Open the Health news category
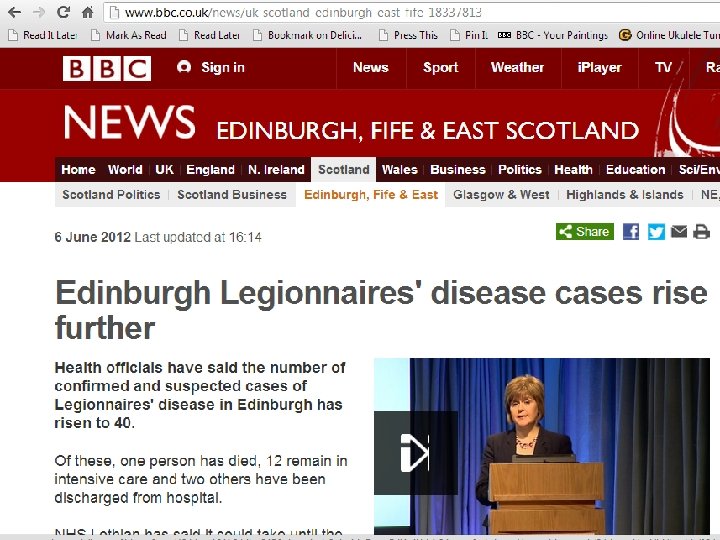Image resolution: width=720 pixels, height=540 pixels. [x=573, y=169]
